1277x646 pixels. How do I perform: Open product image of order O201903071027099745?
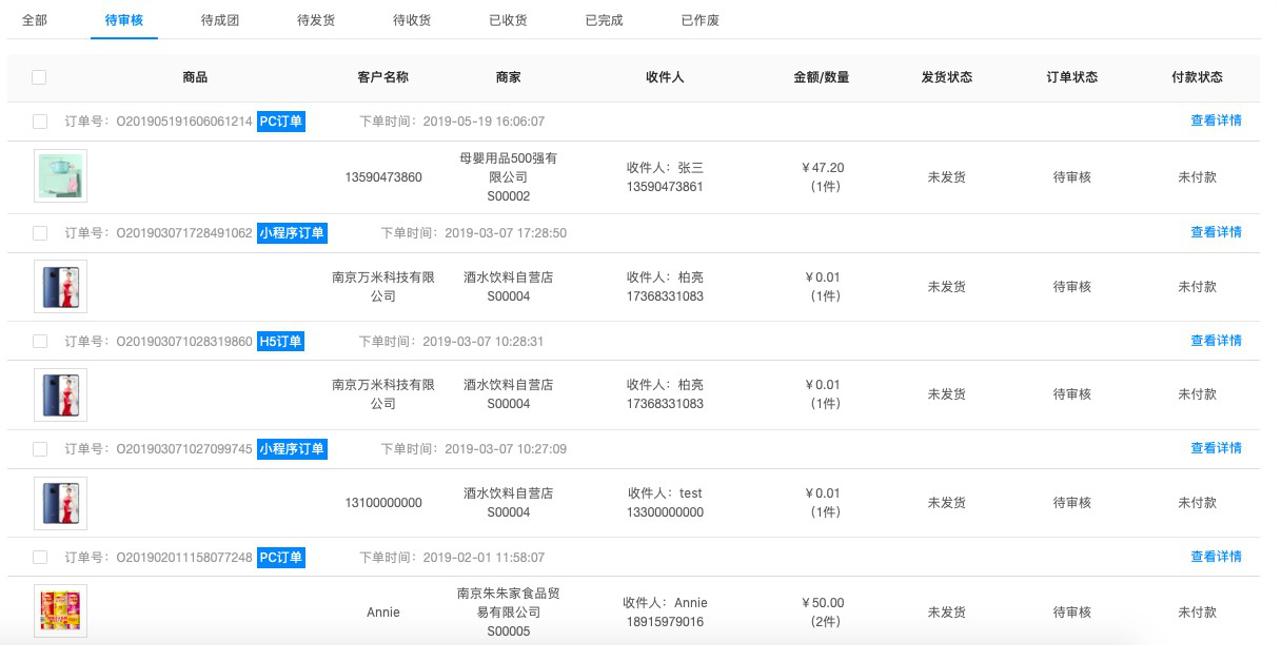pos(60,503)
